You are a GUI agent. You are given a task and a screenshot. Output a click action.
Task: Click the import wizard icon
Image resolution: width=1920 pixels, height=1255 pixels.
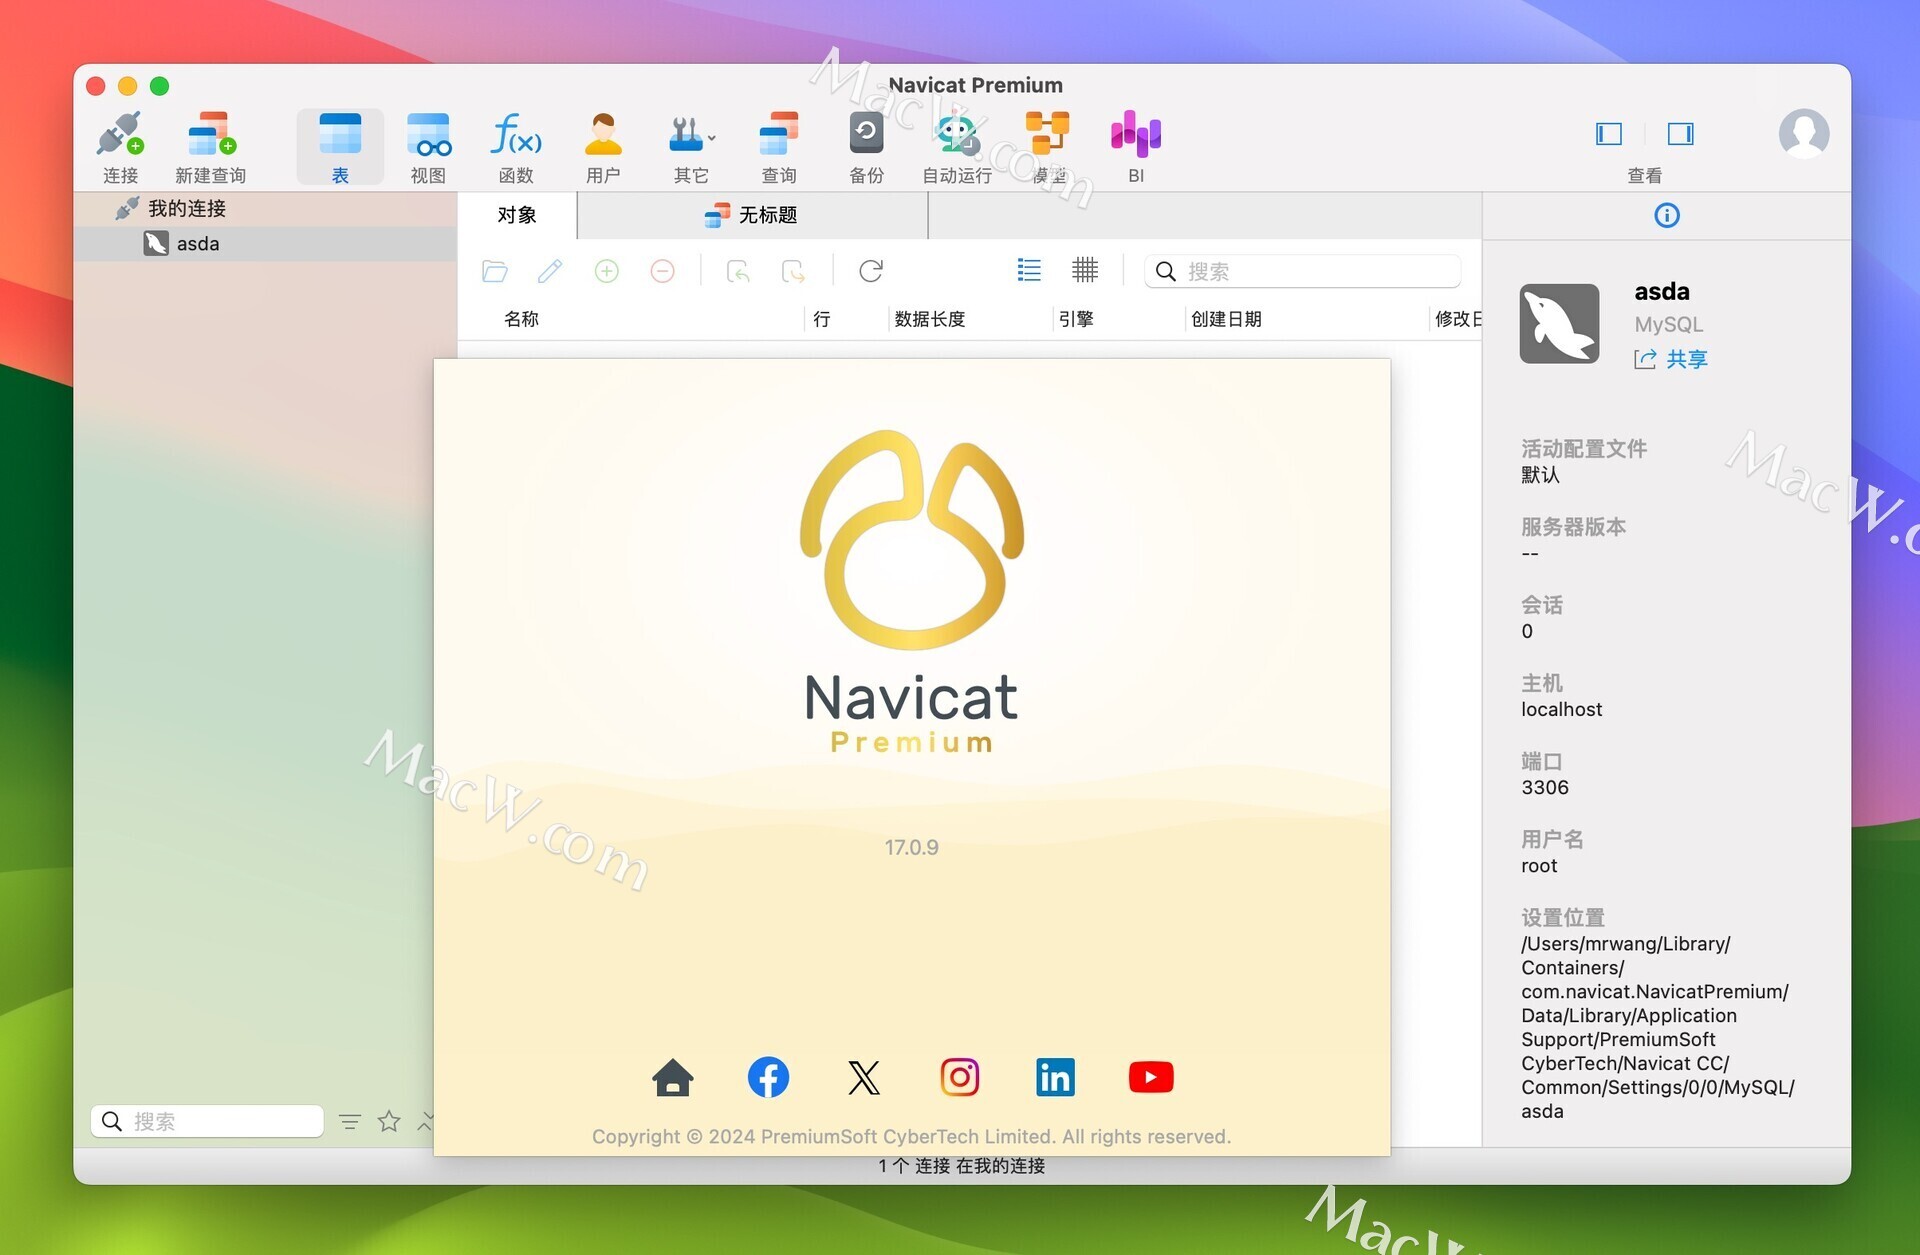pyautogui.click(x=738, y=271)
